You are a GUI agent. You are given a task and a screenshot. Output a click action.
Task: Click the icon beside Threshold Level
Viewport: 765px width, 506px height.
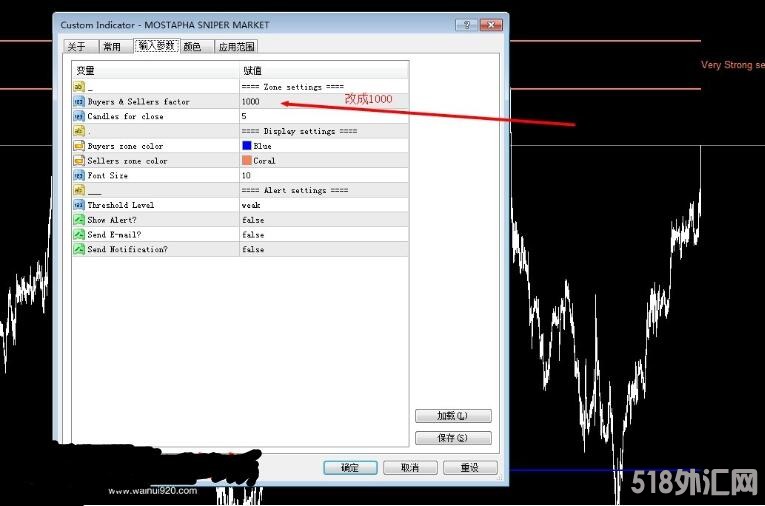79,205
